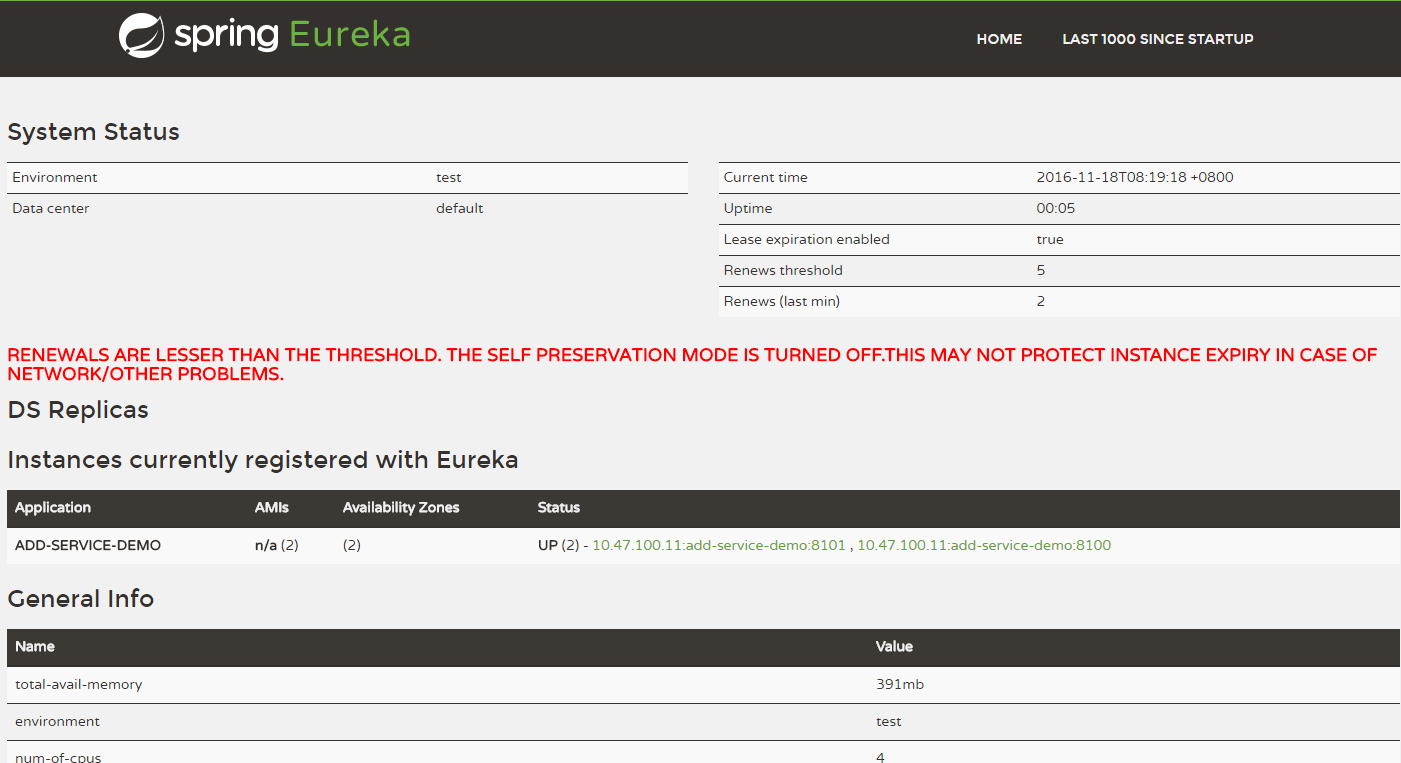Open instance link add-service-demo:8100
The image size is (1401, 763).
click(x=984, y=545)
